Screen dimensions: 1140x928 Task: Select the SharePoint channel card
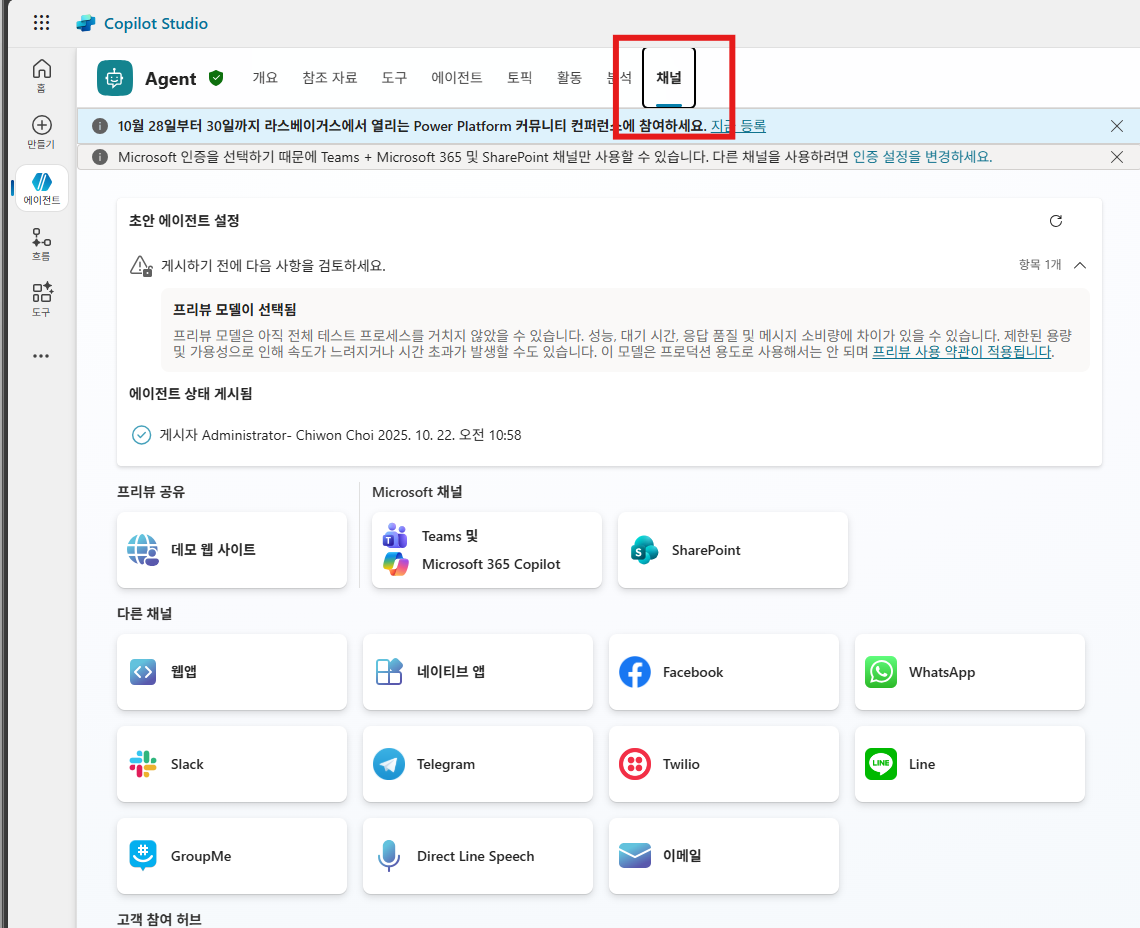click(x=733, y=550)
